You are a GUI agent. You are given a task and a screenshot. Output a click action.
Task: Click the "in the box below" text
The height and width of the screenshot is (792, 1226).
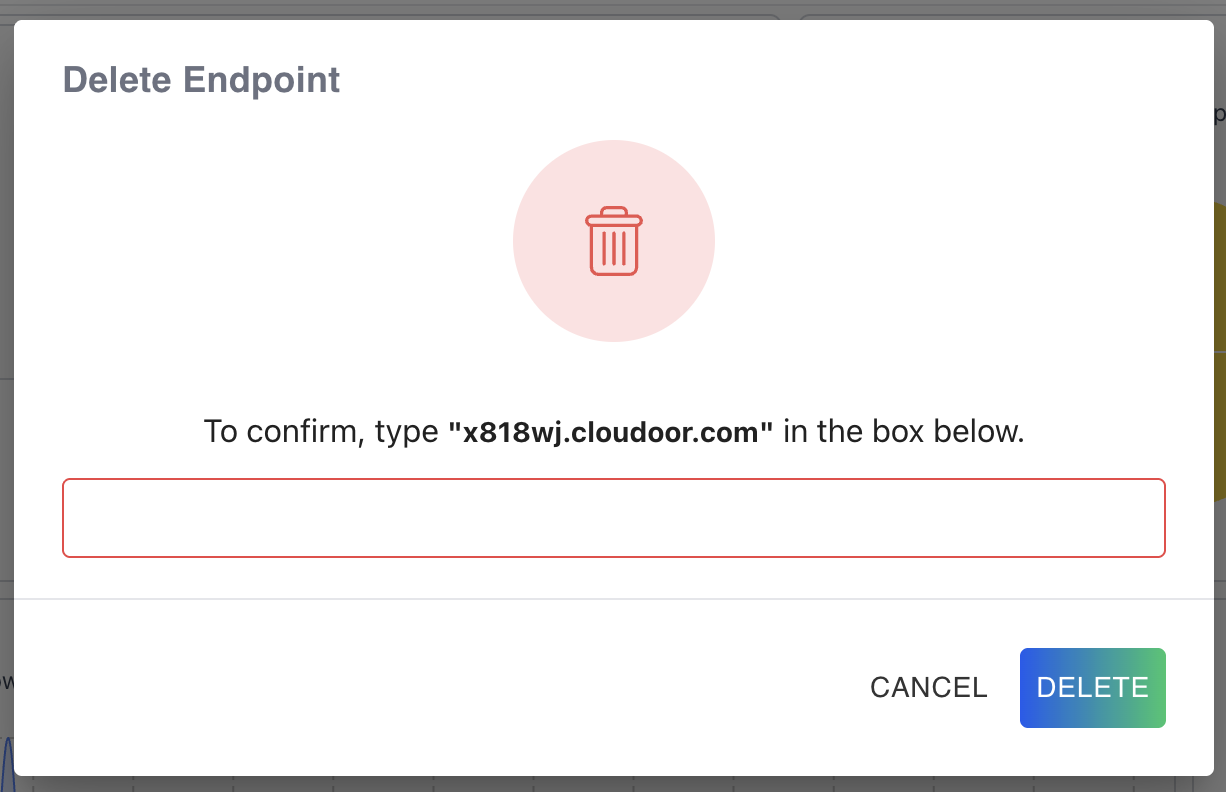904,432
